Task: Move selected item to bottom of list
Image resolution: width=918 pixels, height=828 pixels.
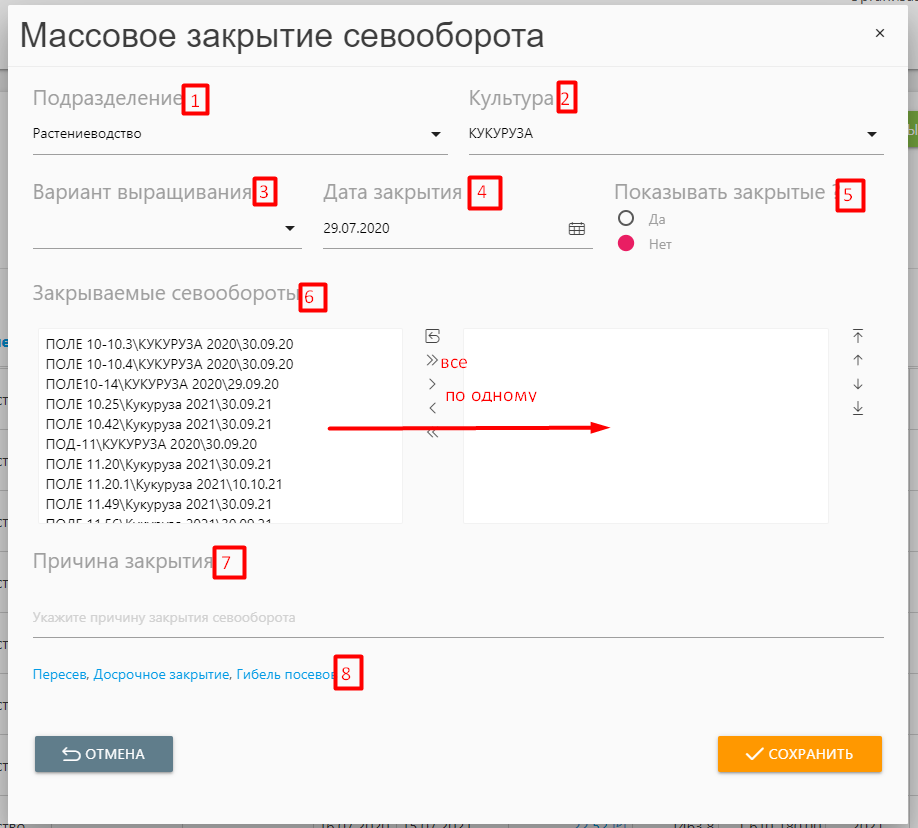Action: (858, 408)
